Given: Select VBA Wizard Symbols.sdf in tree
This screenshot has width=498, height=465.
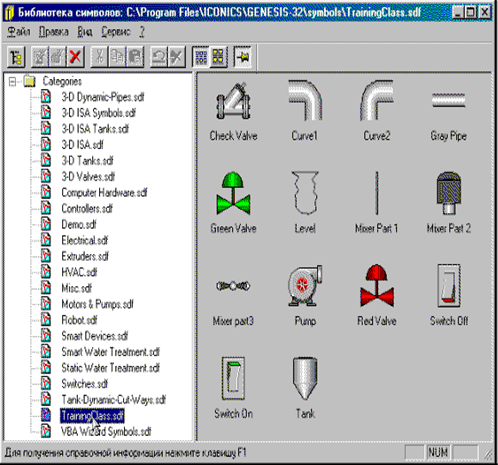Looking at the screenshot, I should tap(106, 432).
